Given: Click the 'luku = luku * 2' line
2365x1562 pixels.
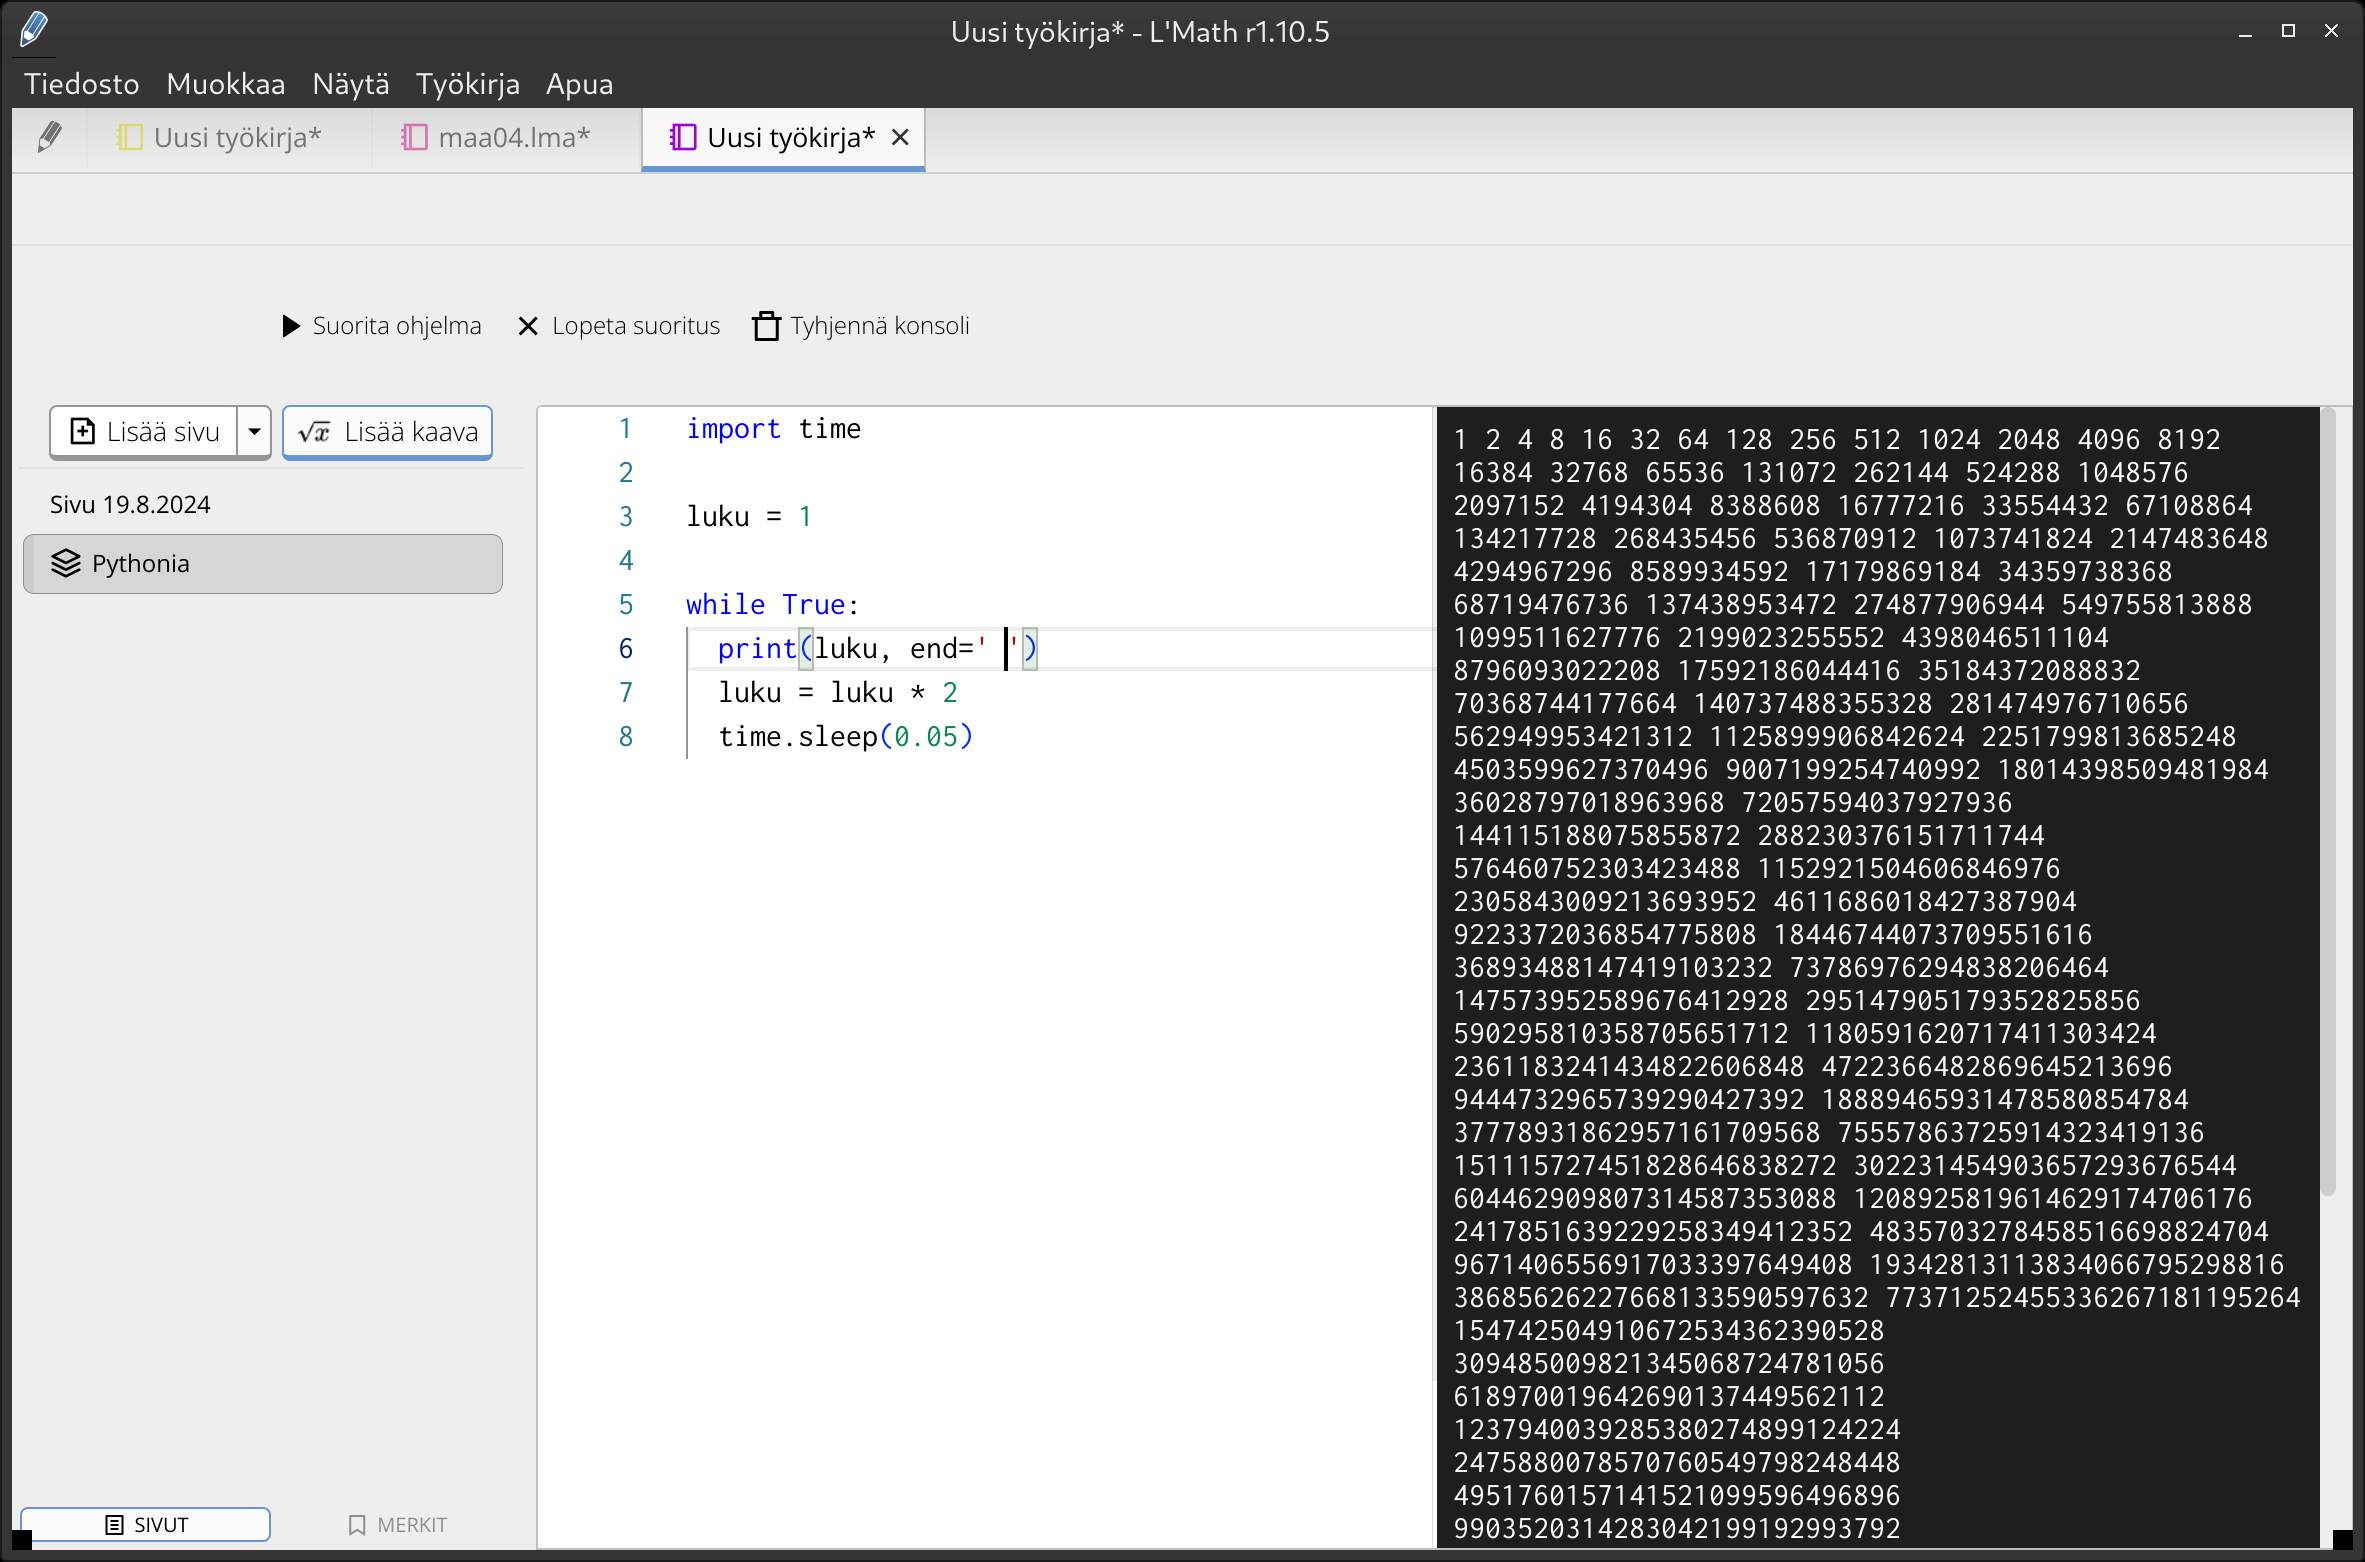Looking at the screenshot, I should (837, 693).
